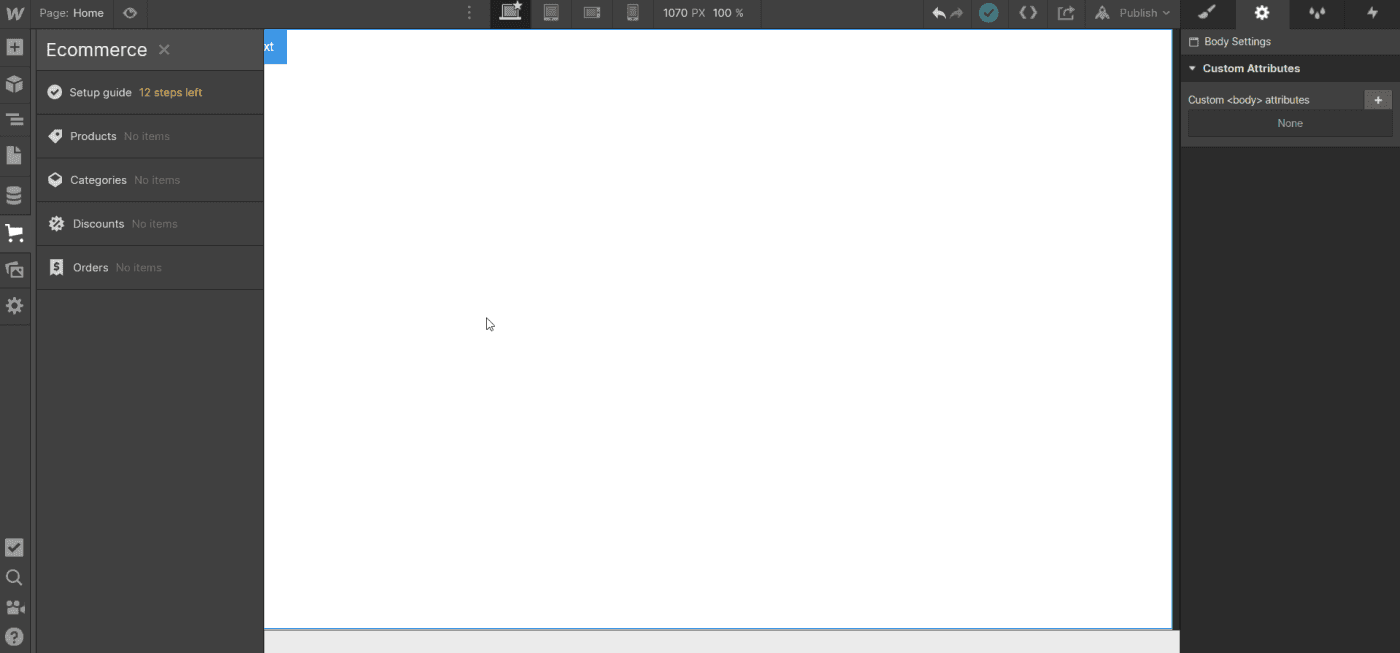1400x653 pixels.
Task: Open Products in Ecommerce panel
Action: 150,136
